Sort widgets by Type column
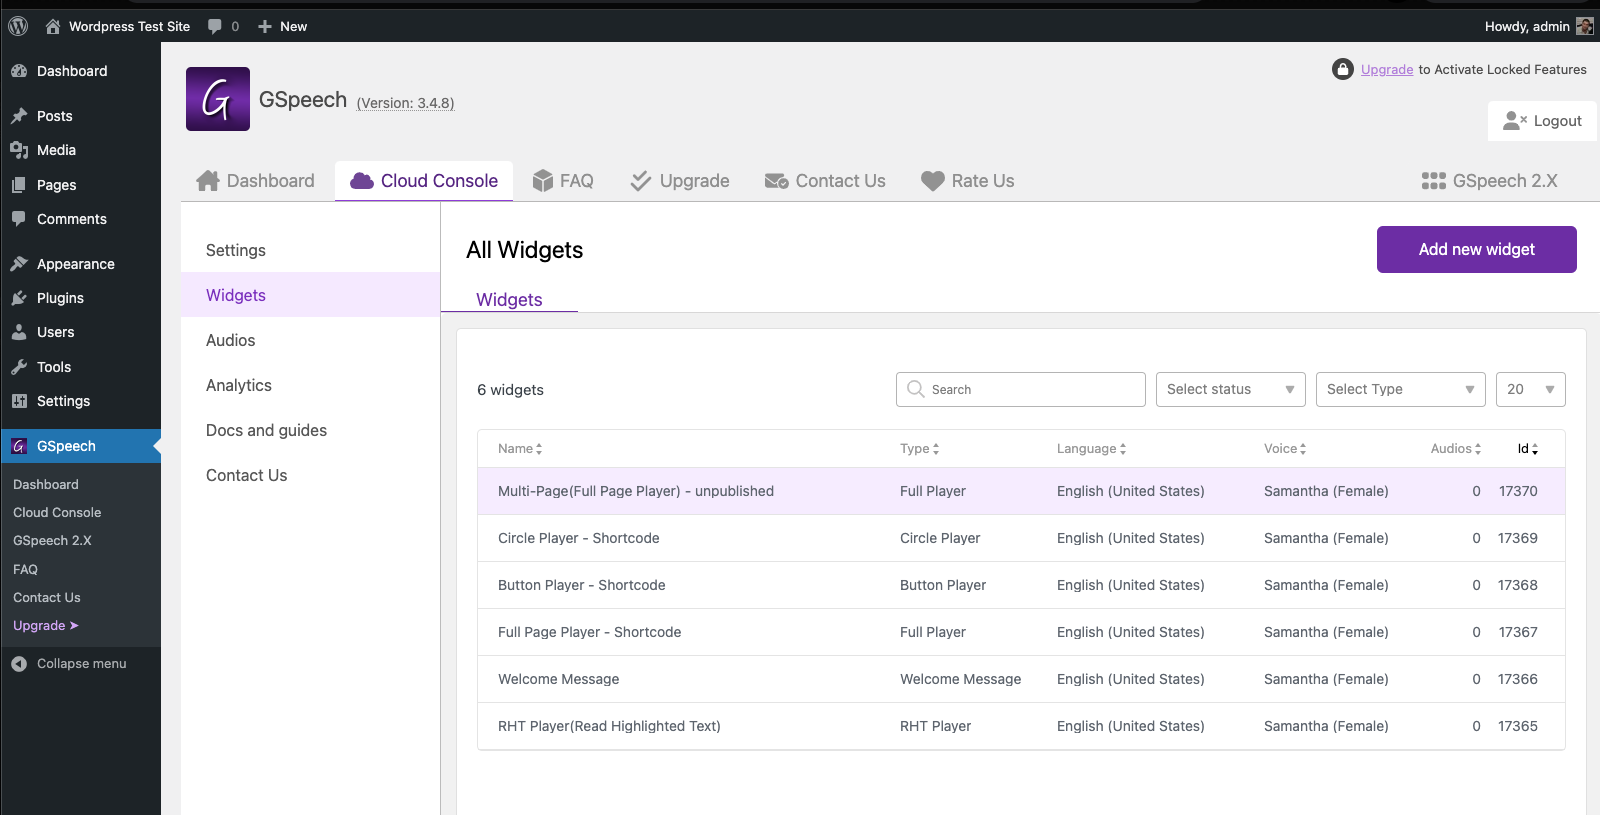The height and width of the screenshot is (815, 1600). click(x=920, y=449)
